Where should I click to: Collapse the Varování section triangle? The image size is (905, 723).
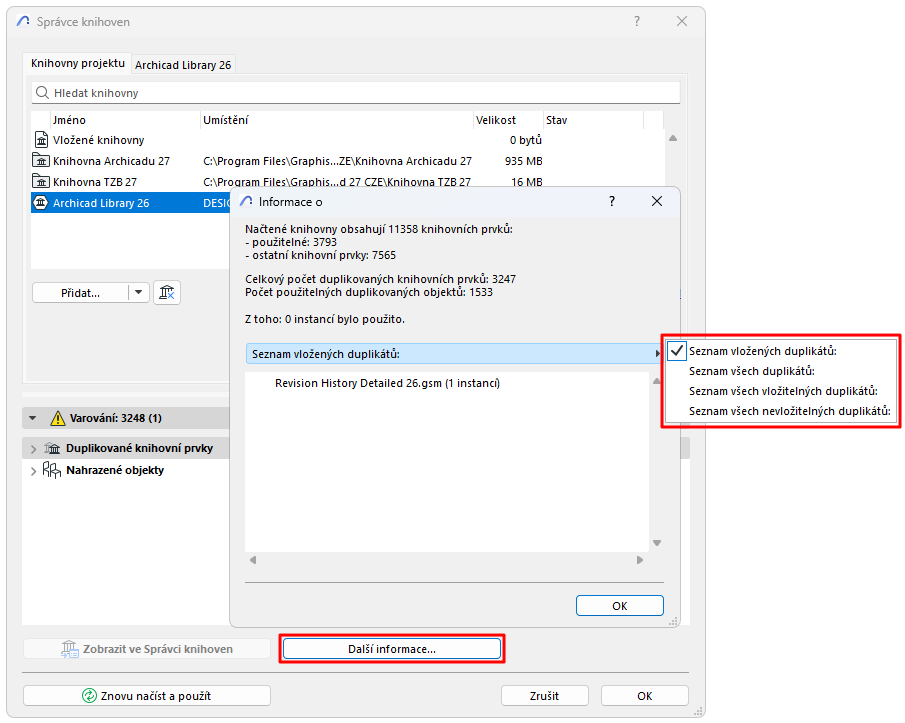pos(33,418)
